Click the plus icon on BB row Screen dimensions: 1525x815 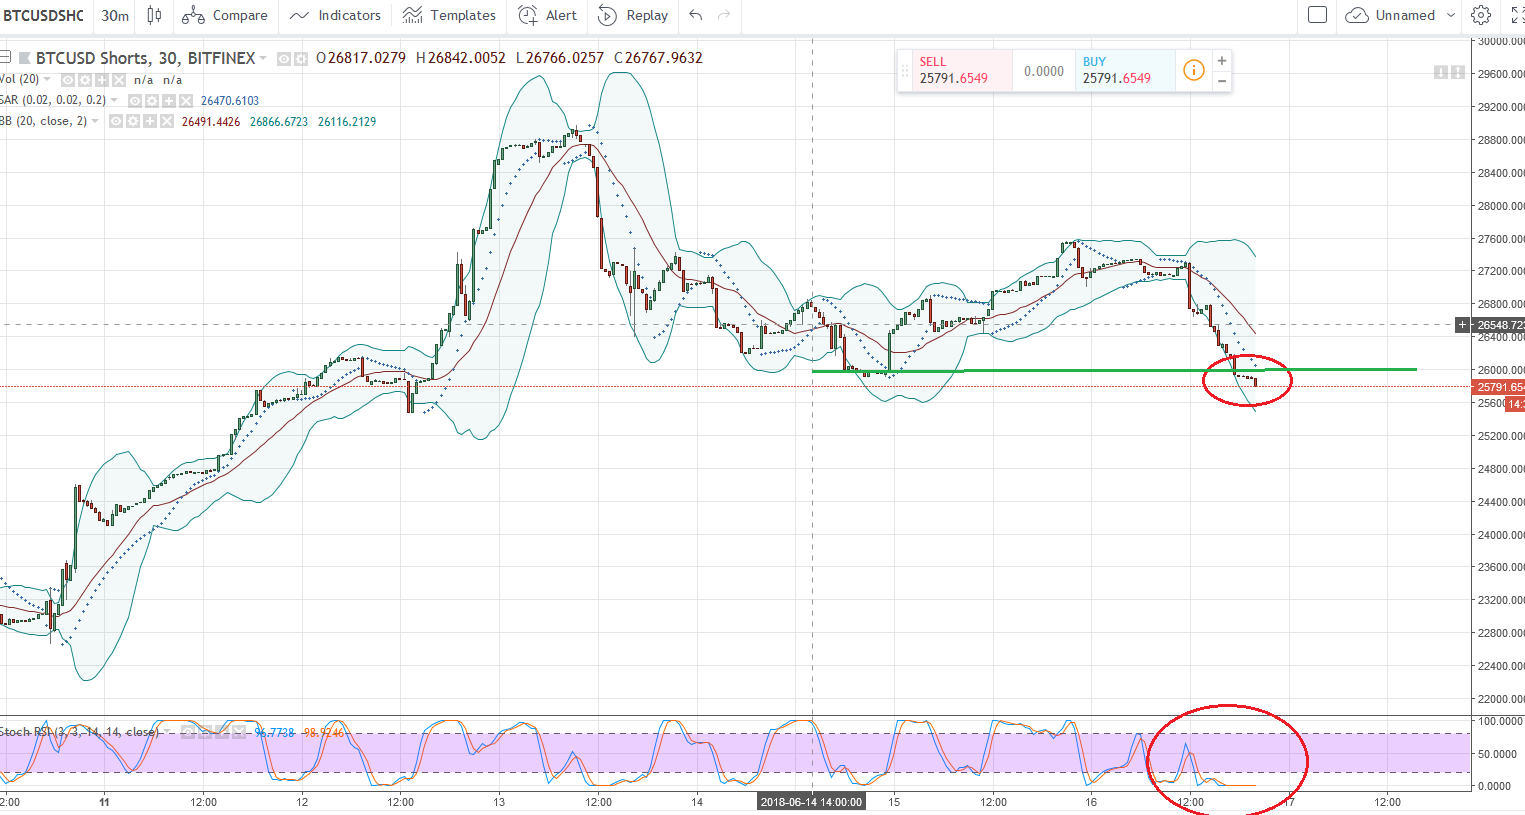[150, 122]
